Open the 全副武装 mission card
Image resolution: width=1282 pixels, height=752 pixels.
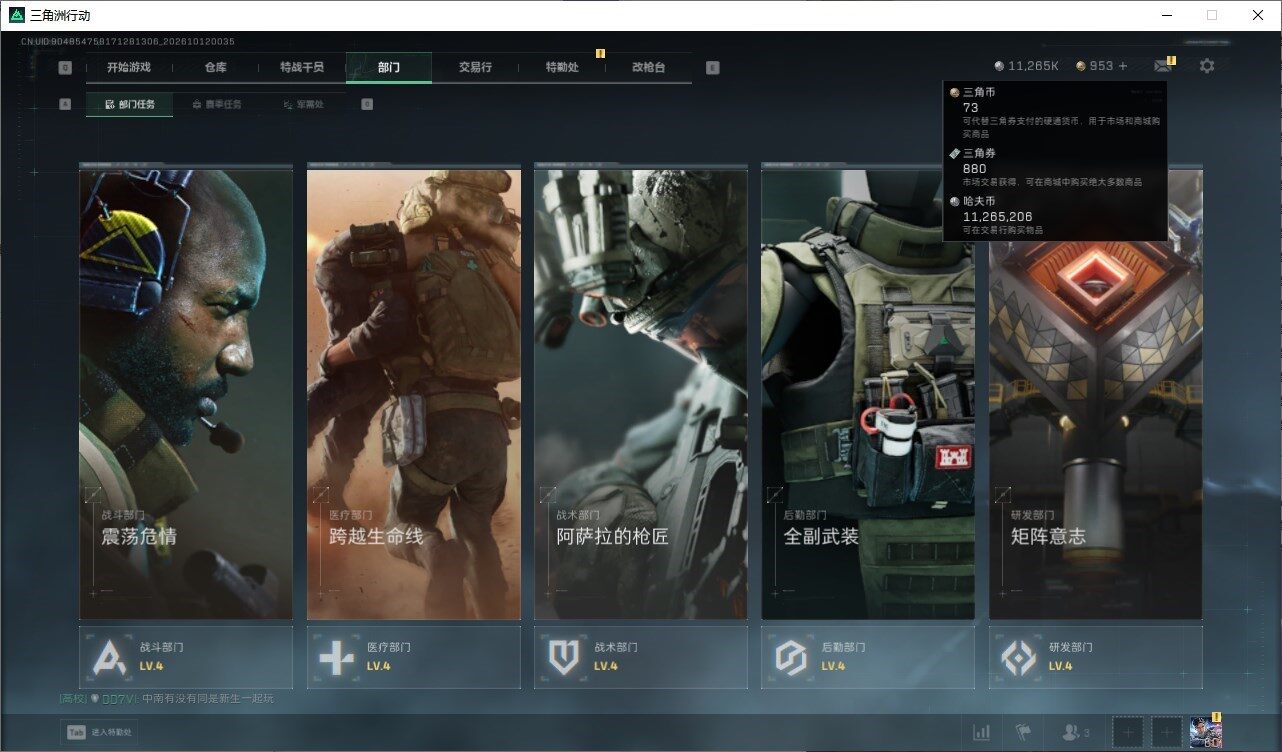868,393
